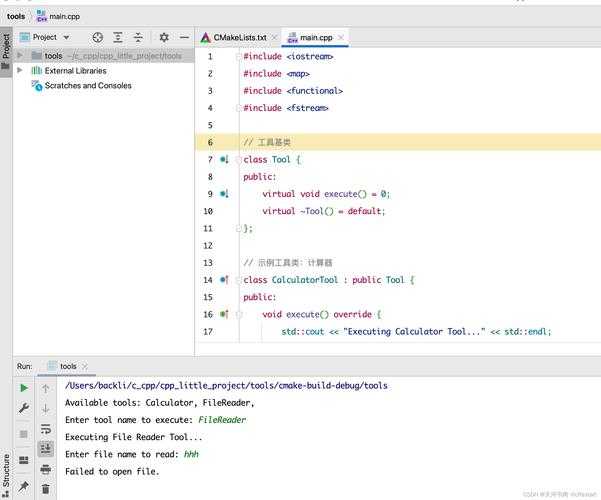Click the locate-in-project target icon
The image size is (601, 500).
[x=98, y=37]
